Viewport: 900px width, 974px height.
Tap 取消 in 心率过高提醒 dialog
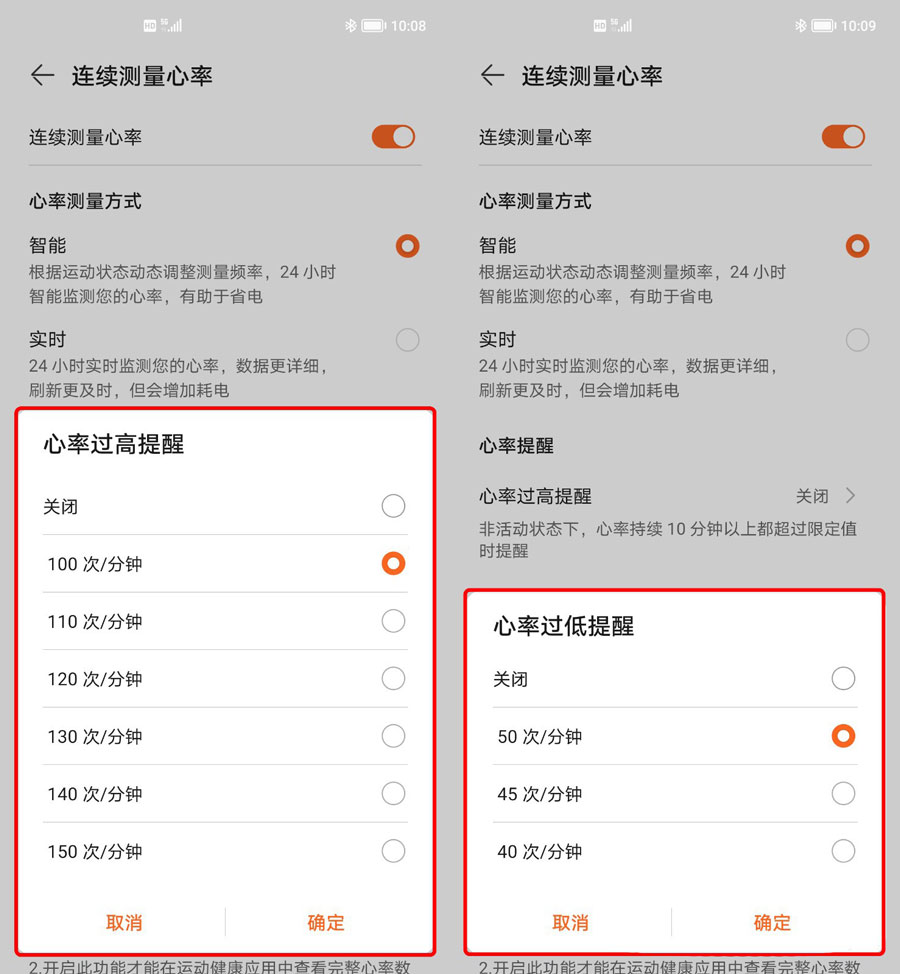coord(124,922)
